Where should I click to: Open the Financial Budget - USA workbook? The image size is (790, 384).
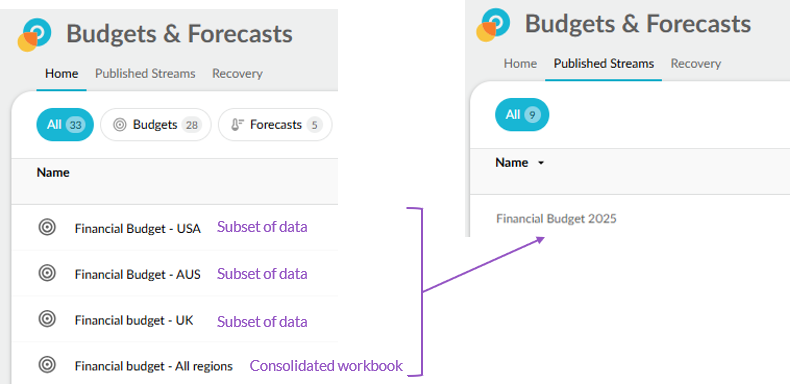138,229
